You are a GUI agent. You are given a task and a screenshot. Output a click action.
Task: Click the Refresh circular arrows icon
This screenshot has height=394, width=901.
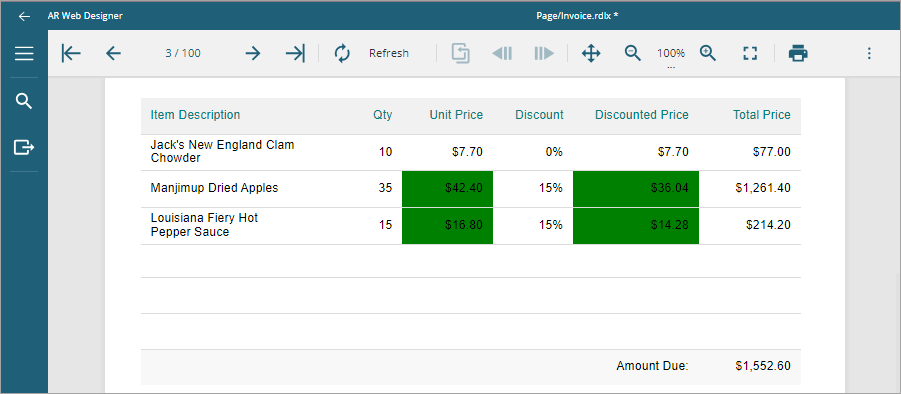tap(342, 53)
